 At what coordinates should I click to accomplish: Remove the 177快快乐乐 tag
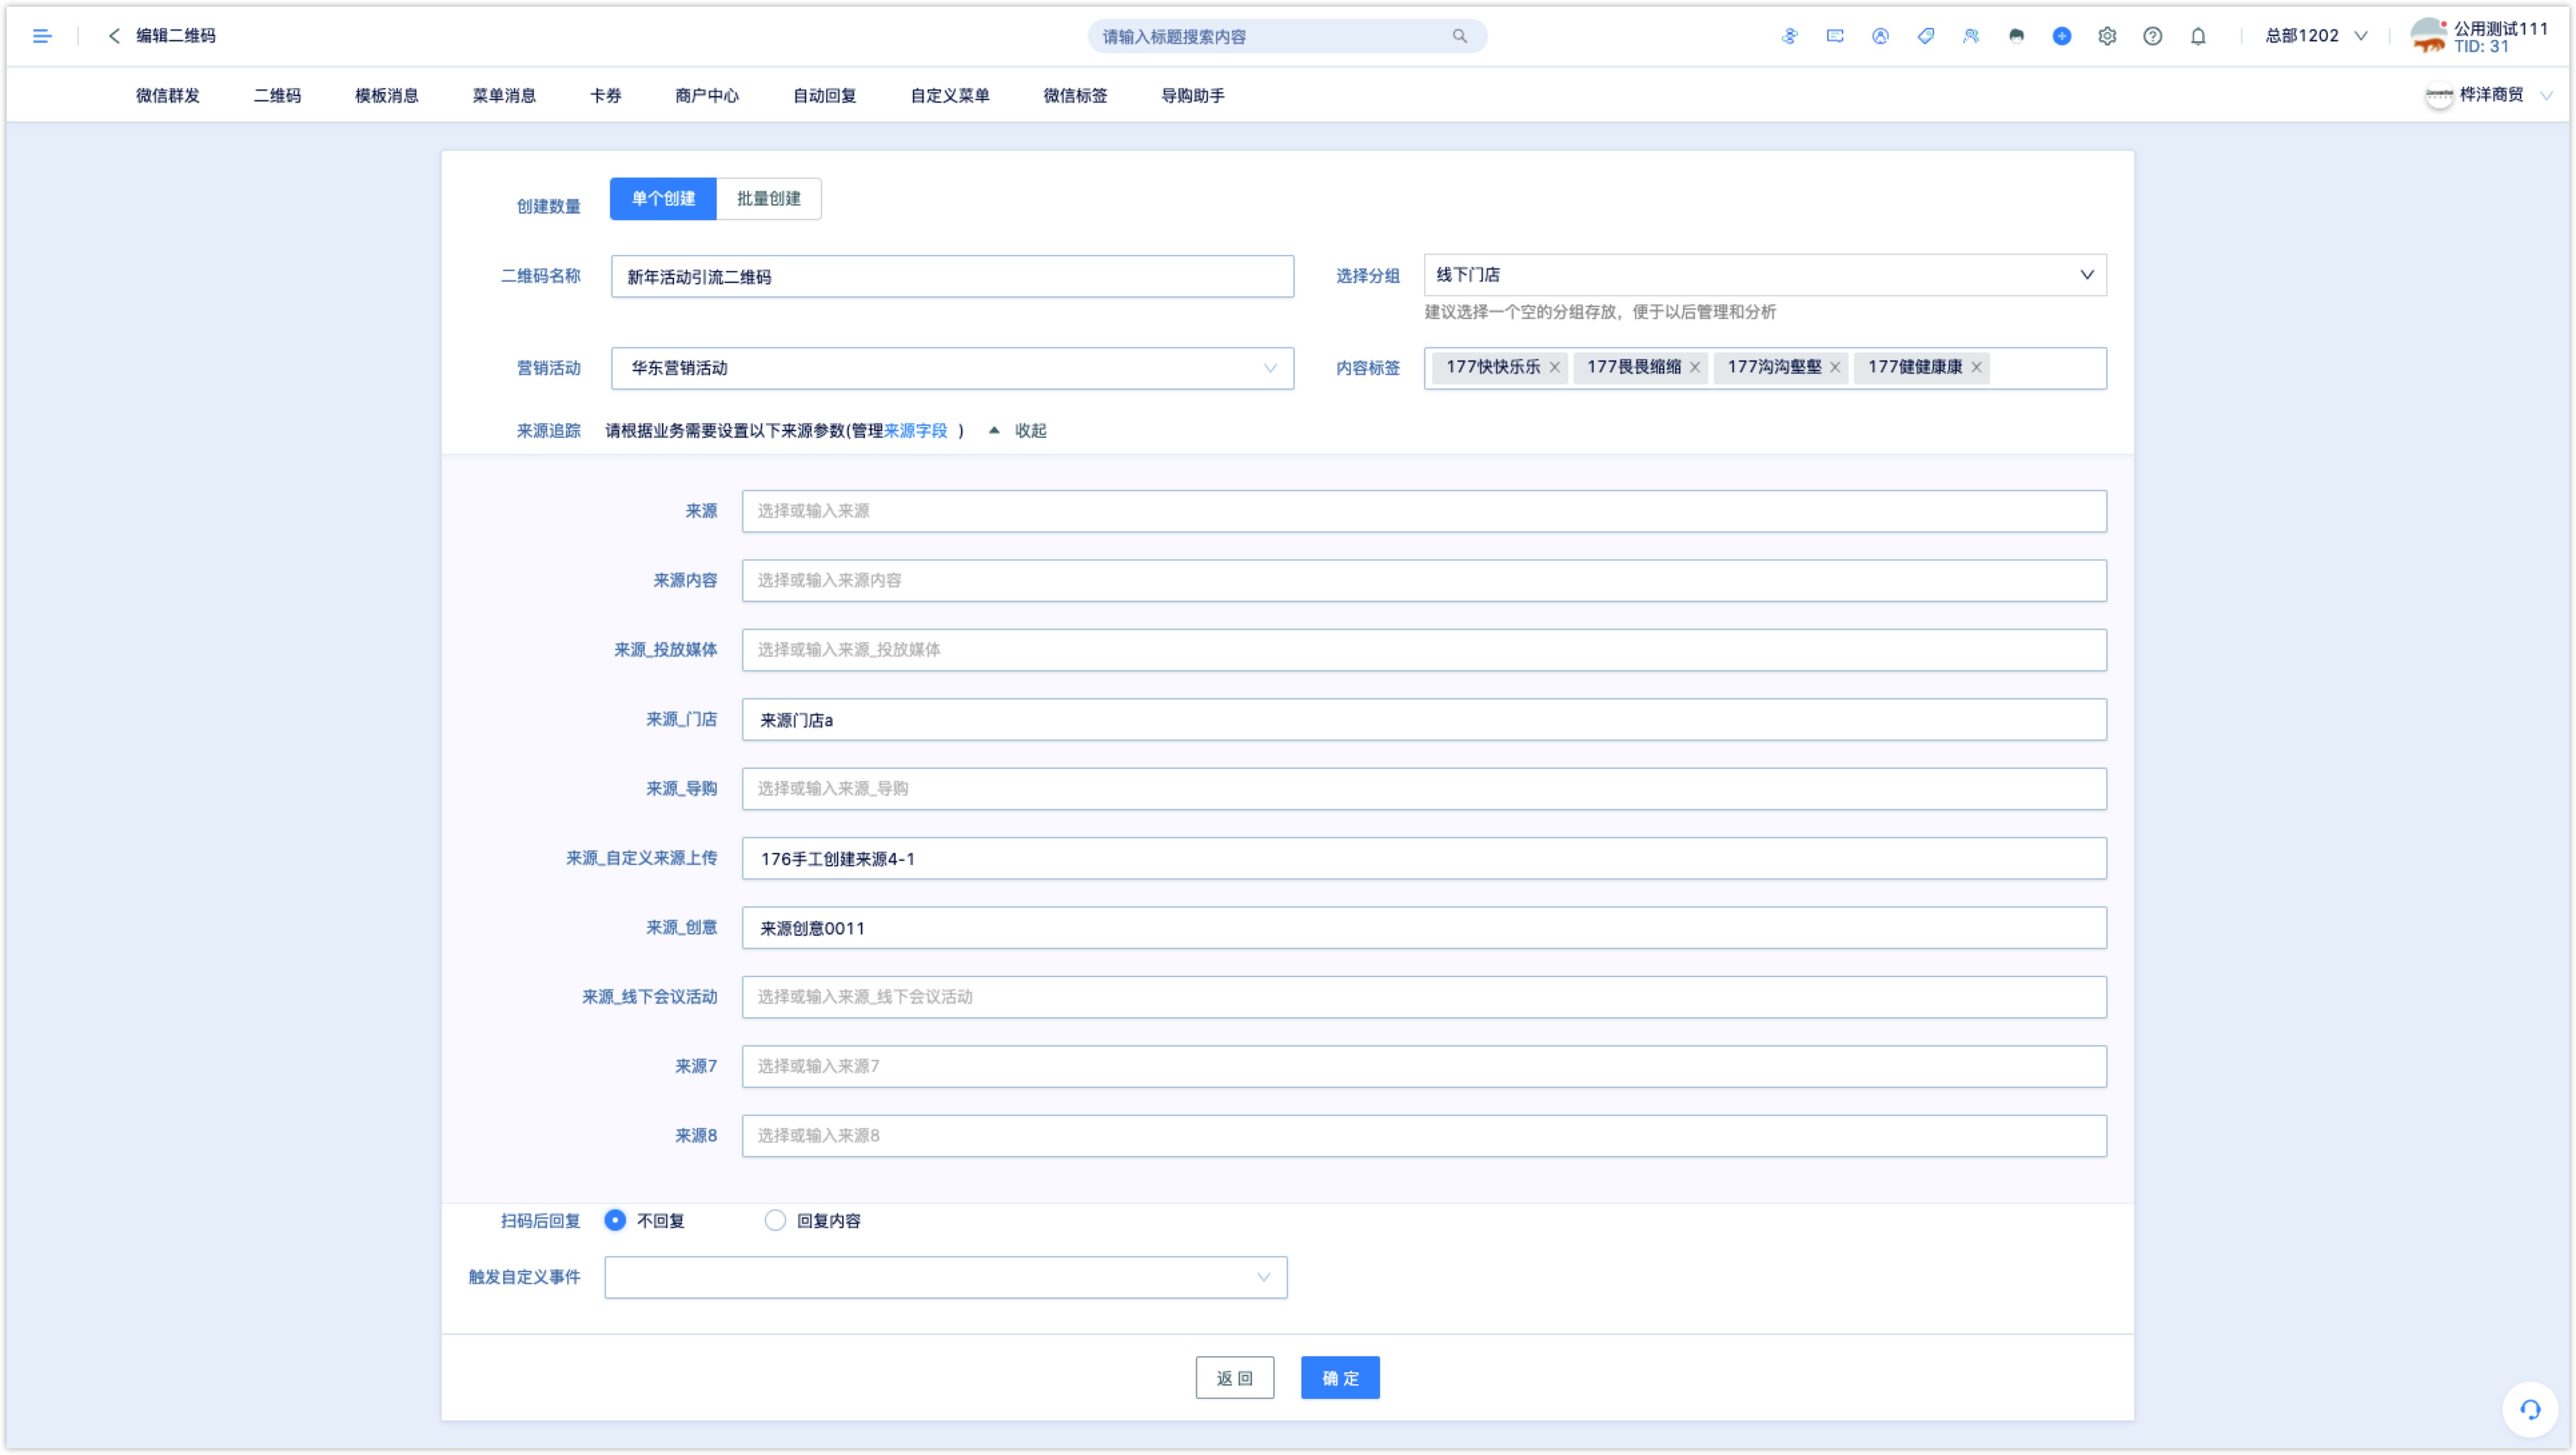point(1554,367)
